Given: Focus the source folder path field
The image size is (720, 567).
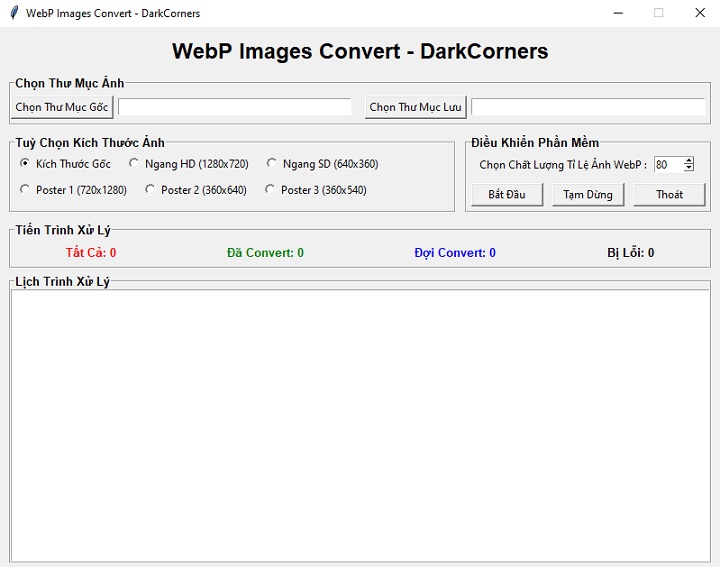Looking at the screenshot, I should point(235,107).
